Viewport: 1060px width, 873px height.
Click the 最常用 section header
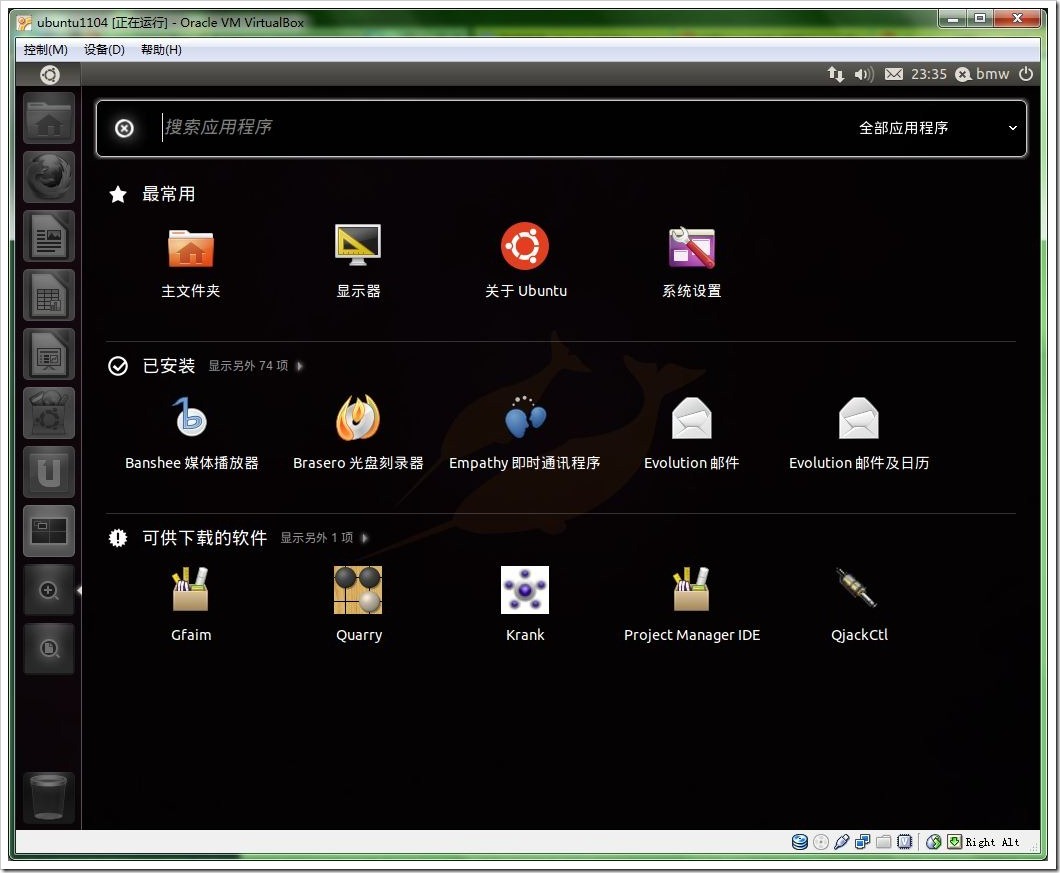coord(168,194)
